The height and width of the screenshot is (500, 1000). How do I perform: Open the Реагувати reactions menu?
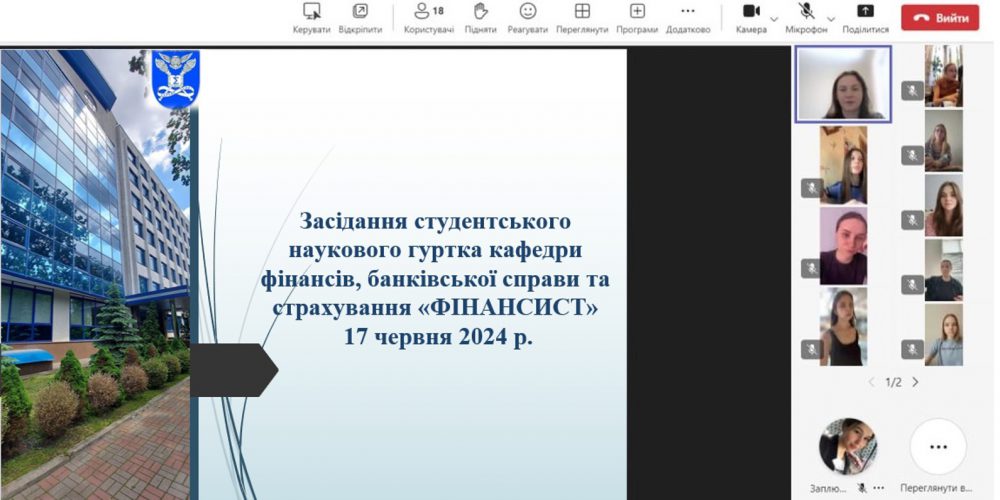click(x=528, y=12)
